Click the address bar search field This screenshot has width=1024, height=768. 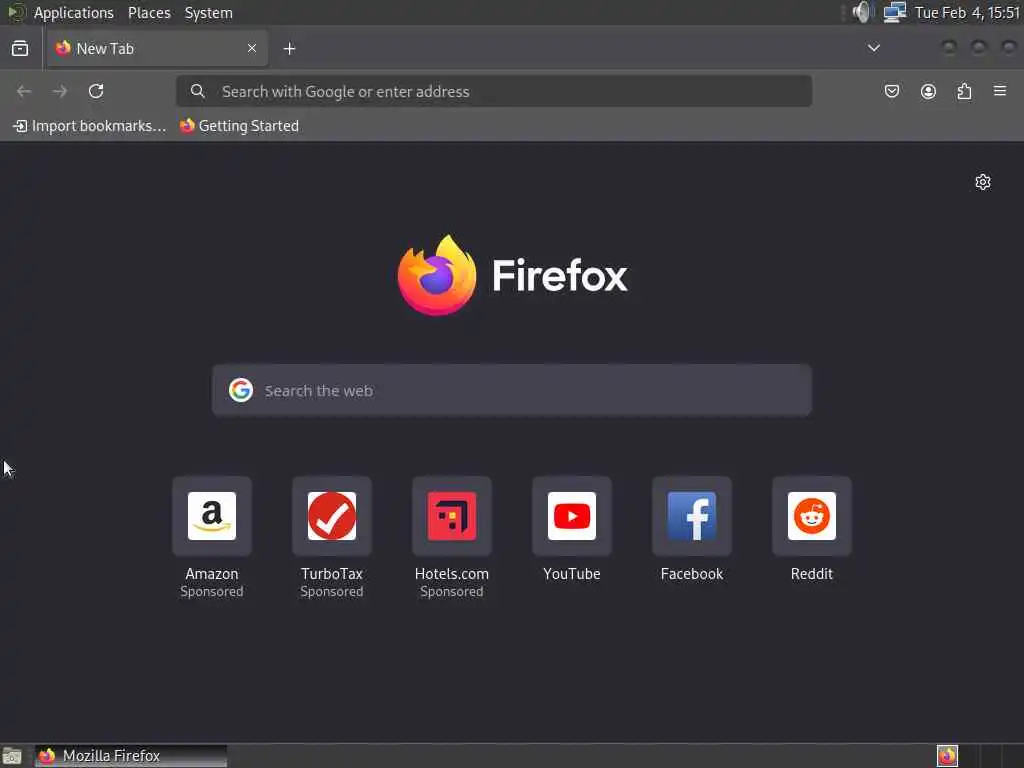coord(494,91)
